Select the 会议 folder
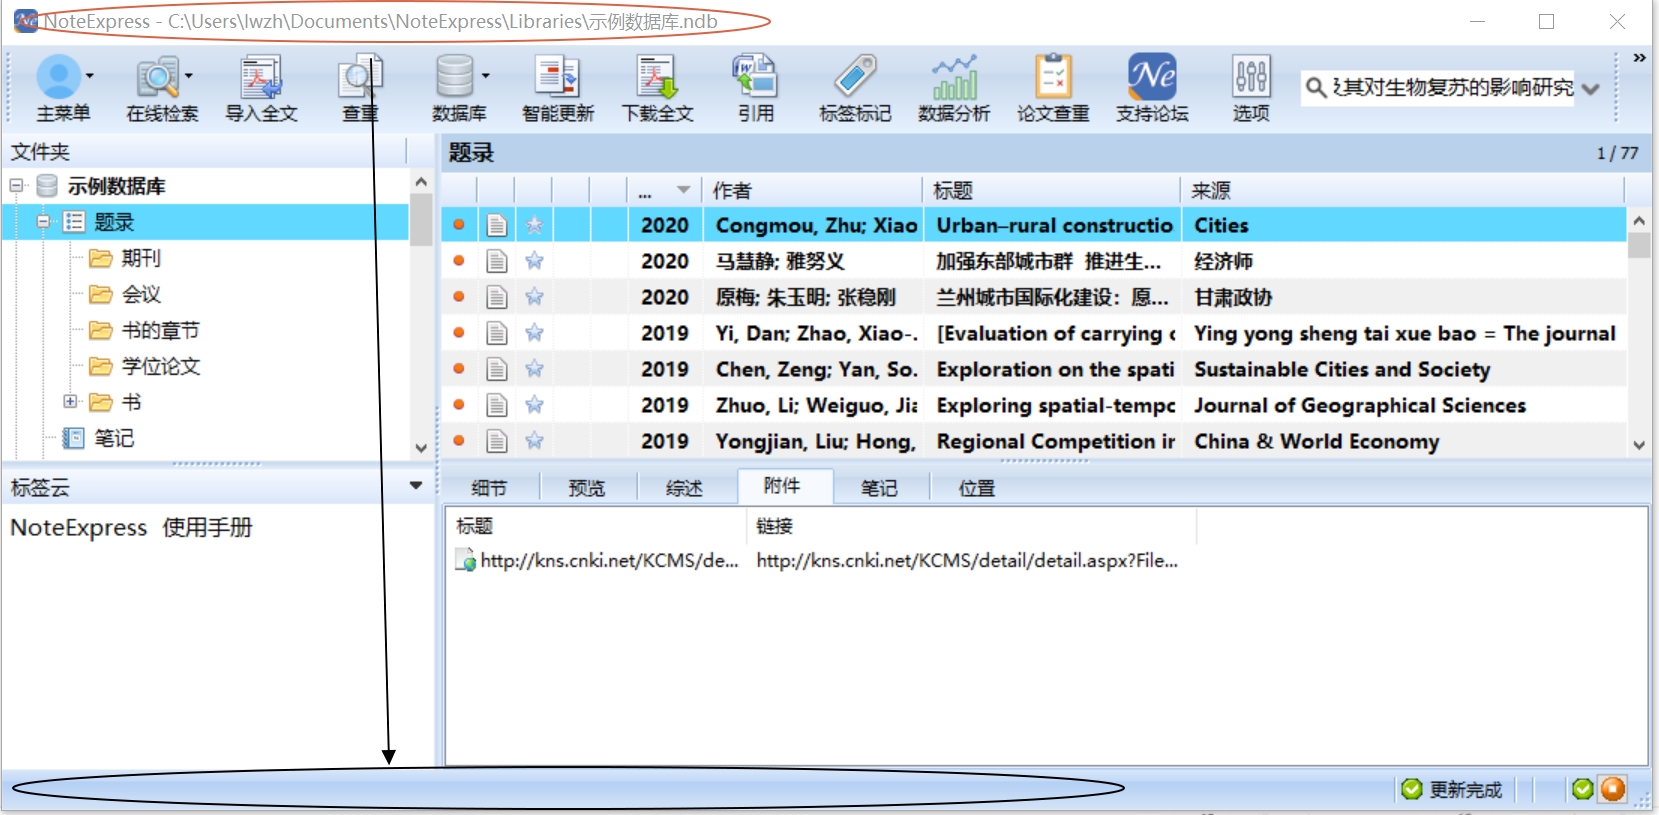The width and height of the screenshot is (1659, 815). pyautogui.click(x=141, y=294)
